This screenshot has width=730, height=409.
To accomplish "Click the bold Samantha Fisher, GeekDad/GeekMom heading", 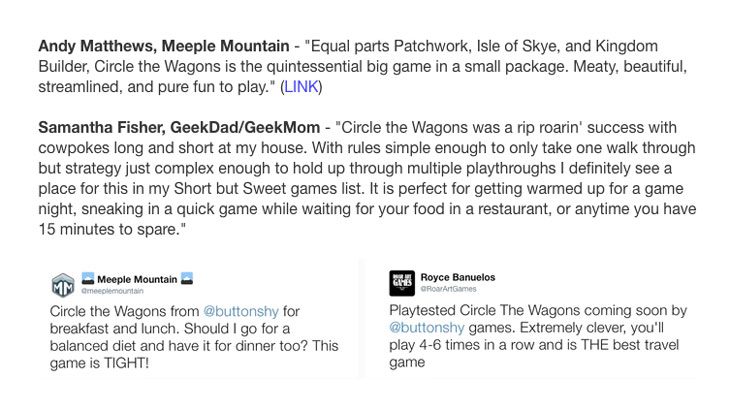I will point(179,127).
